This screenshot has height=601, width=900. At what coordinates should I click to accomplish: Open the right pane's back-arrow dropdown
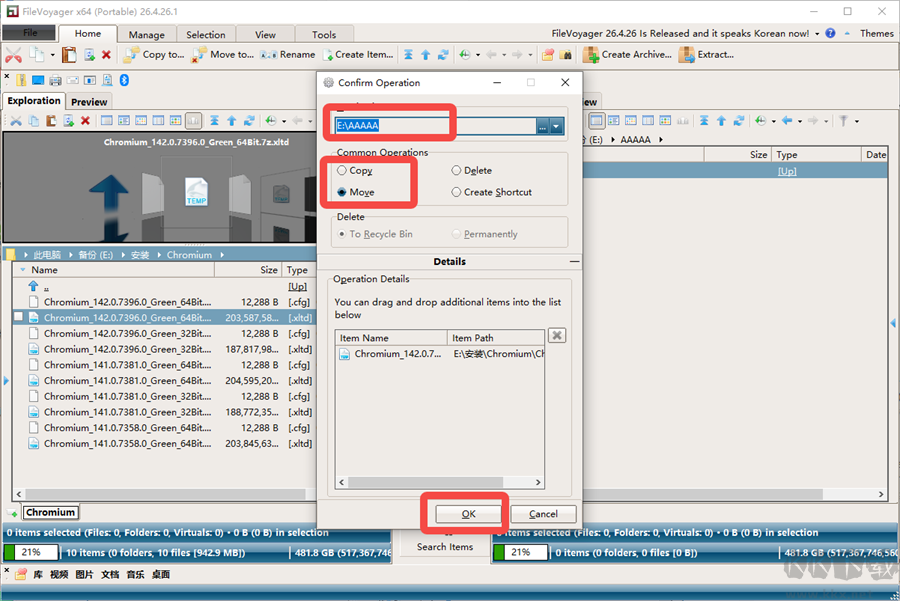tap(800, 121)
